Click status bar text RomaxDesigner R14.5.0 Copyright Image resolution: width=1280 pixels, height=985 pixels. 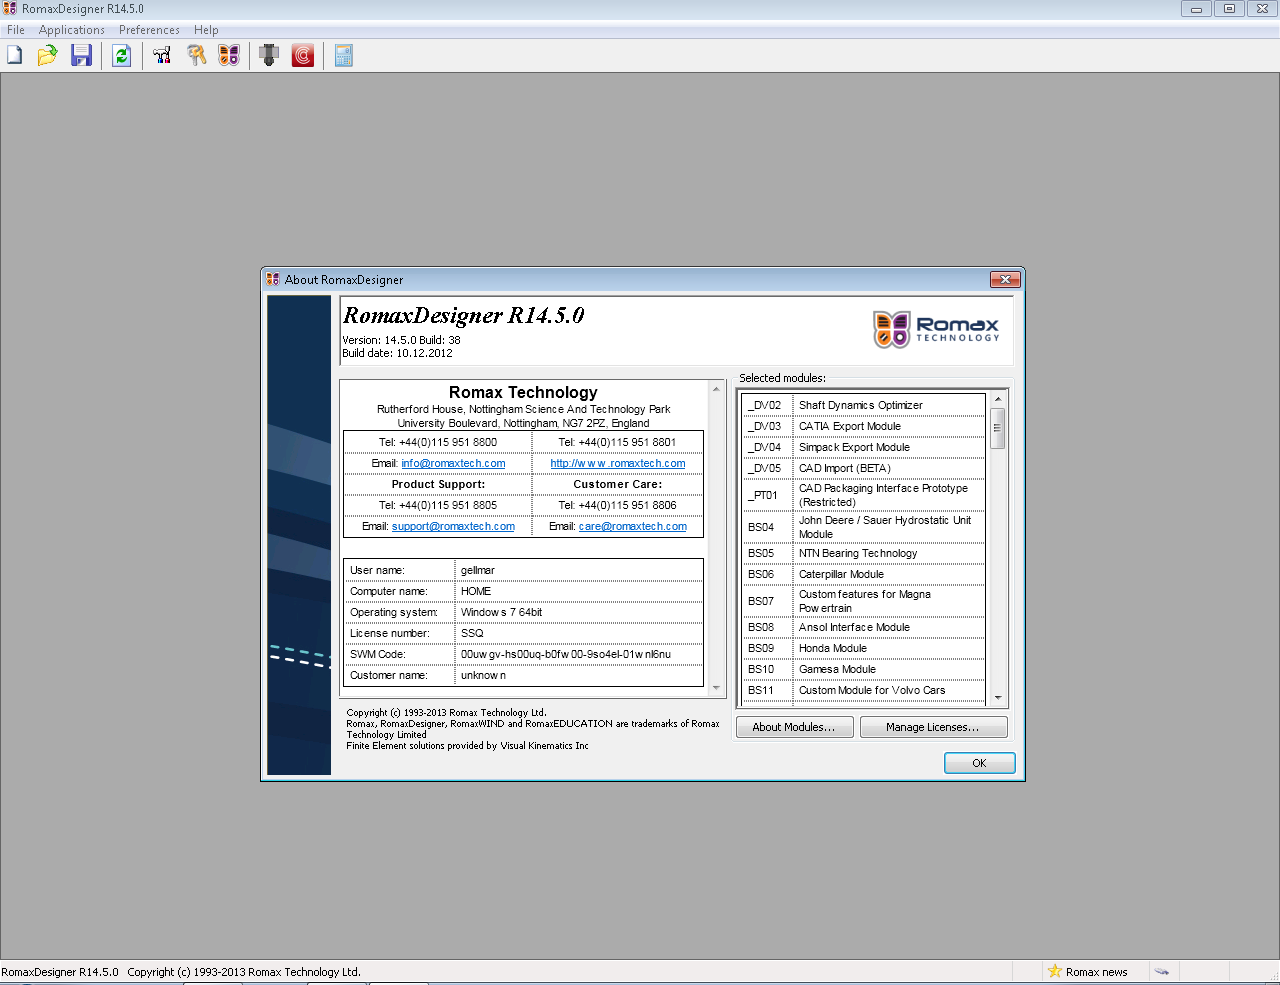pos(181,971)
